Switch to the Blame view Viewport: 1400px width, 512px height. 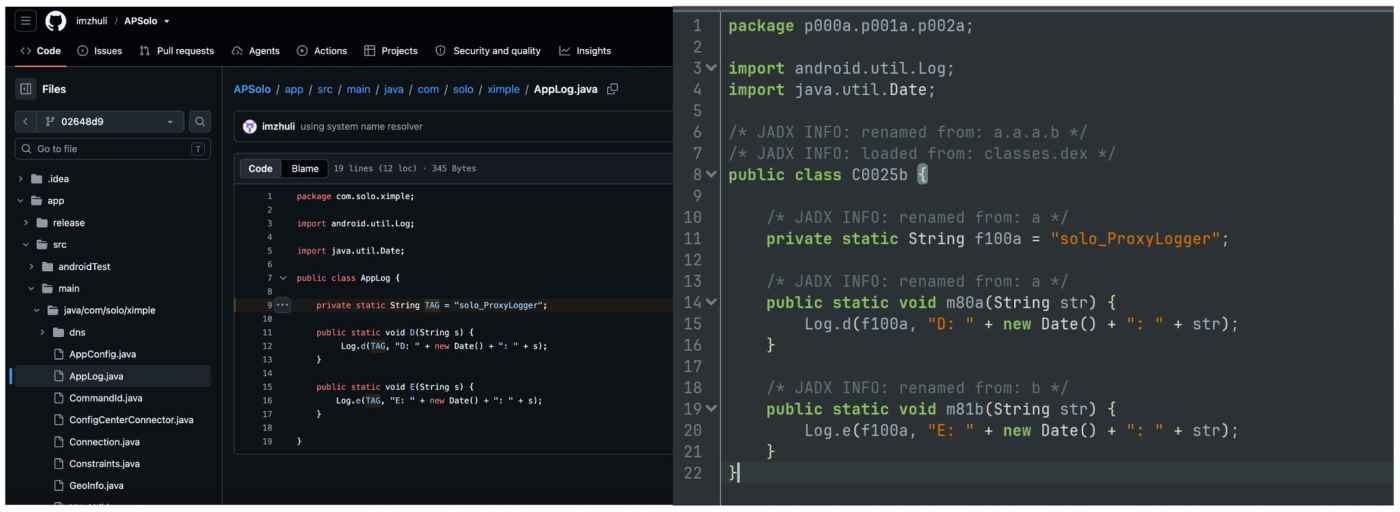(x=305, y=169)
